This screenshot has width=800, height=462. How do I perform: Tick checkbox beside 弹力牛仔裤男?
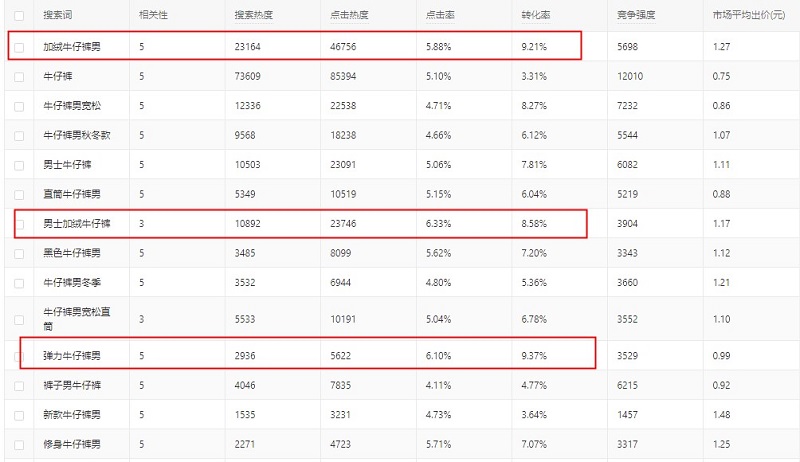[x=19, y=356]
